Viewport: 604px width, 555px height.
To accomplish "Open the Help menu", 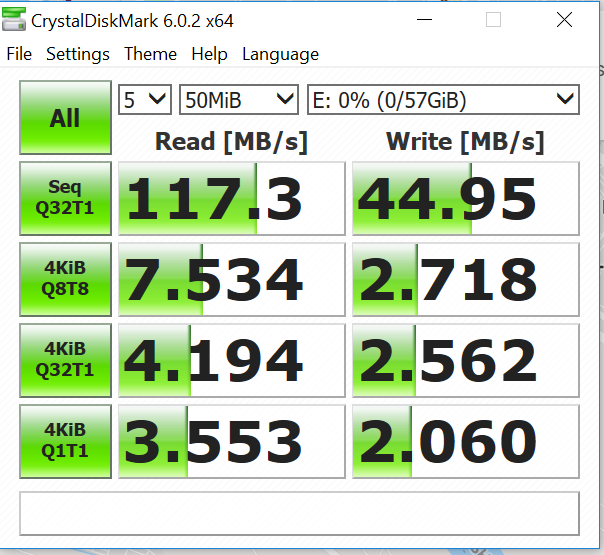I will point(209,54).
